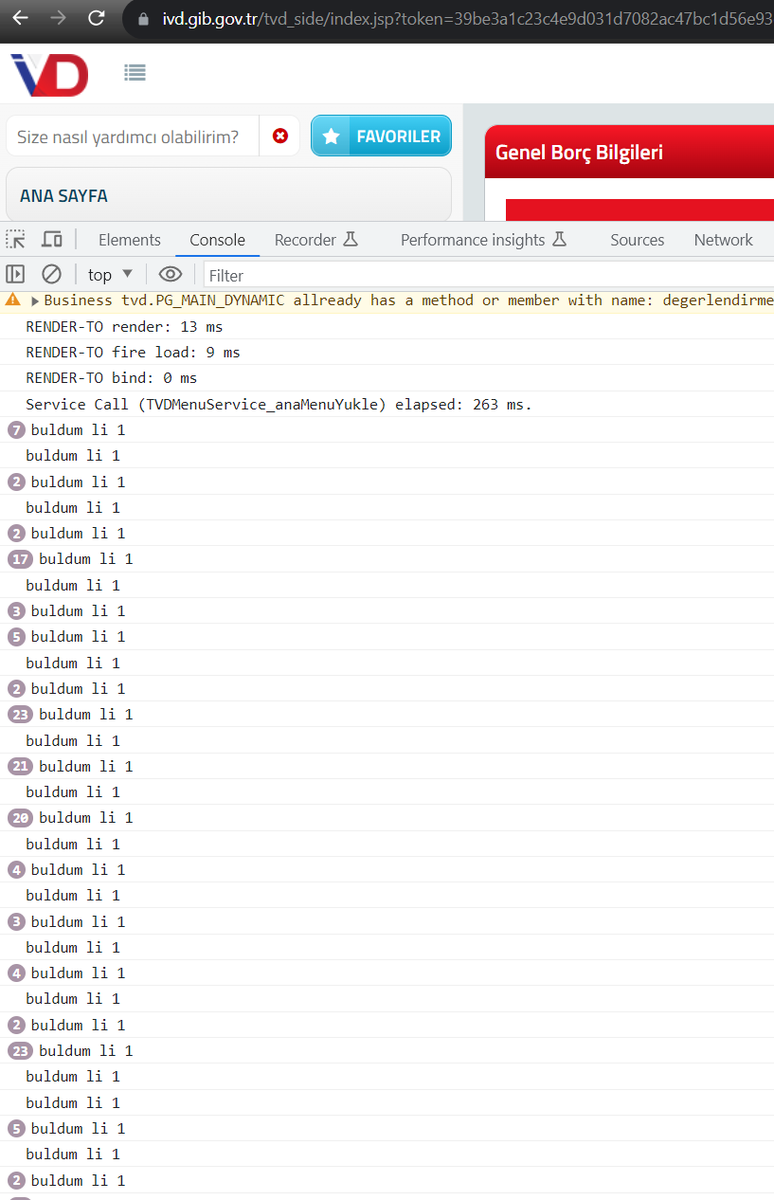Go back with the browser back arrow
The width and height of the screenshot is (774, 1200).
[x=20, y=18]
